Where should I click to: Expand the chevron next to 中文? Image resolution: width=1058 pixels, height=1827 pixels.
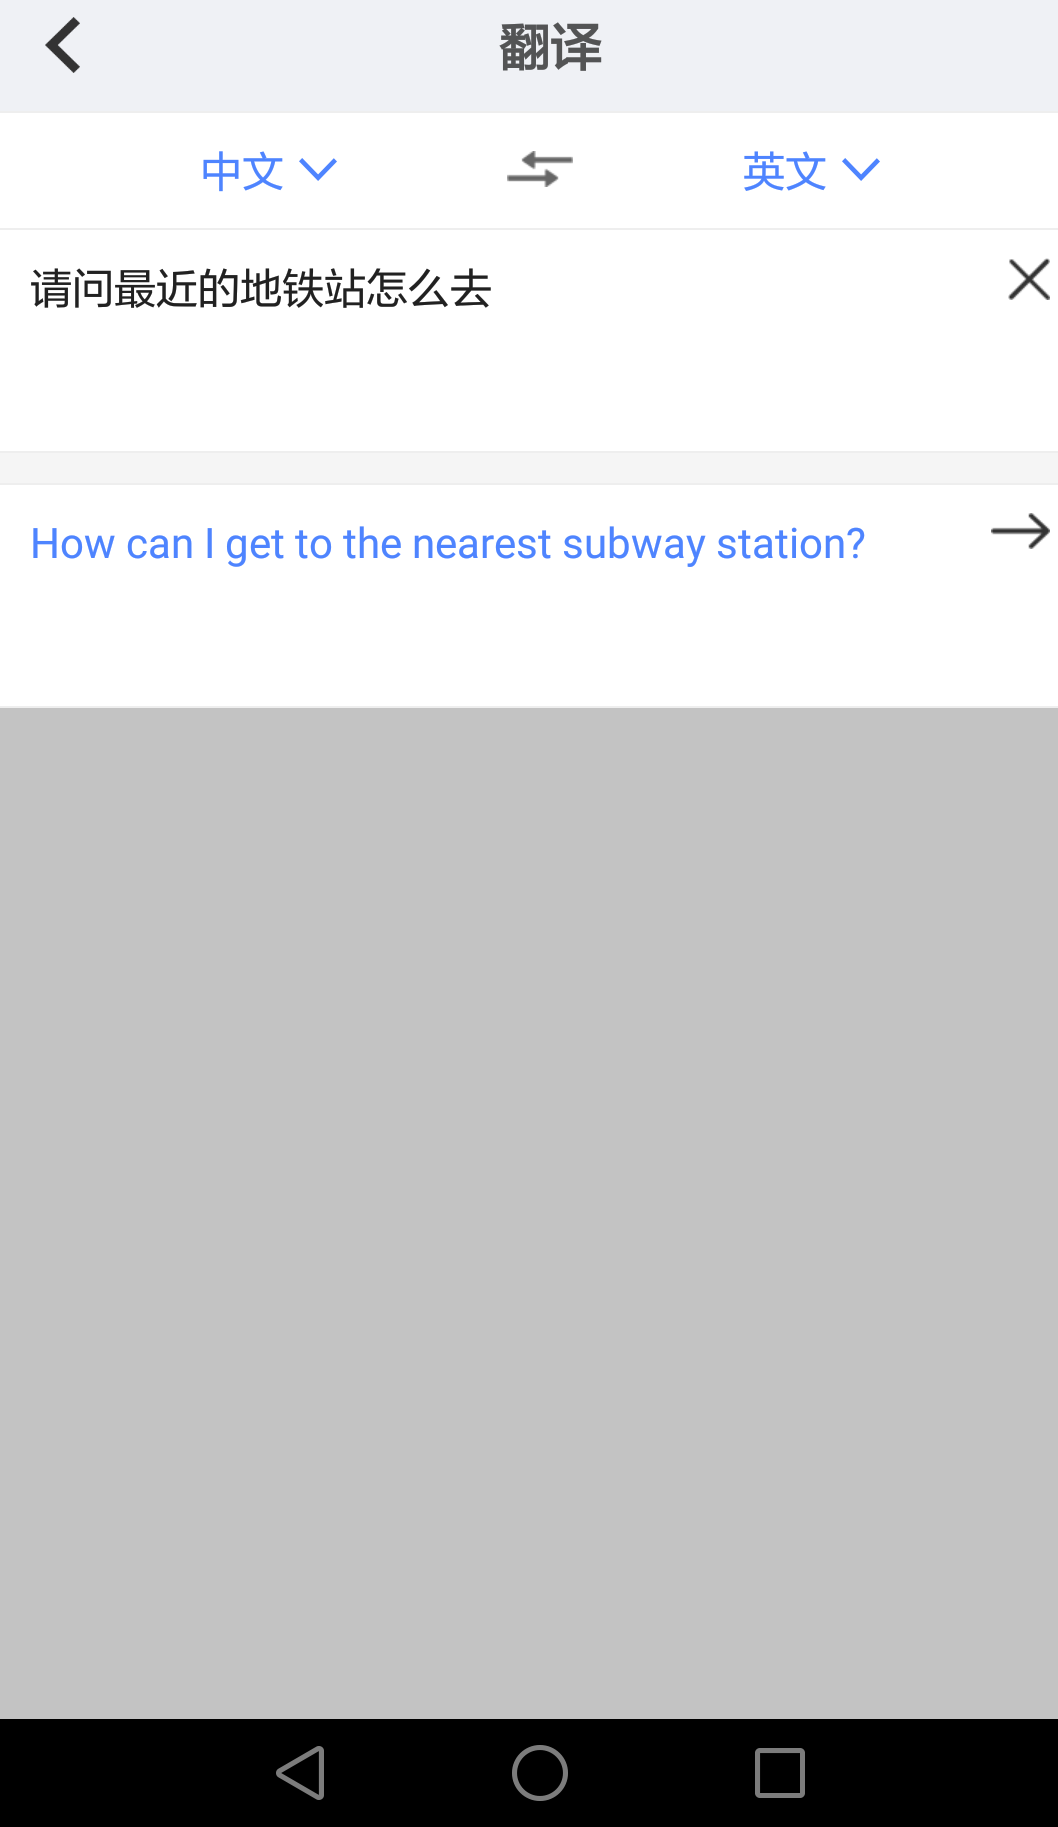tap(319, 170)
